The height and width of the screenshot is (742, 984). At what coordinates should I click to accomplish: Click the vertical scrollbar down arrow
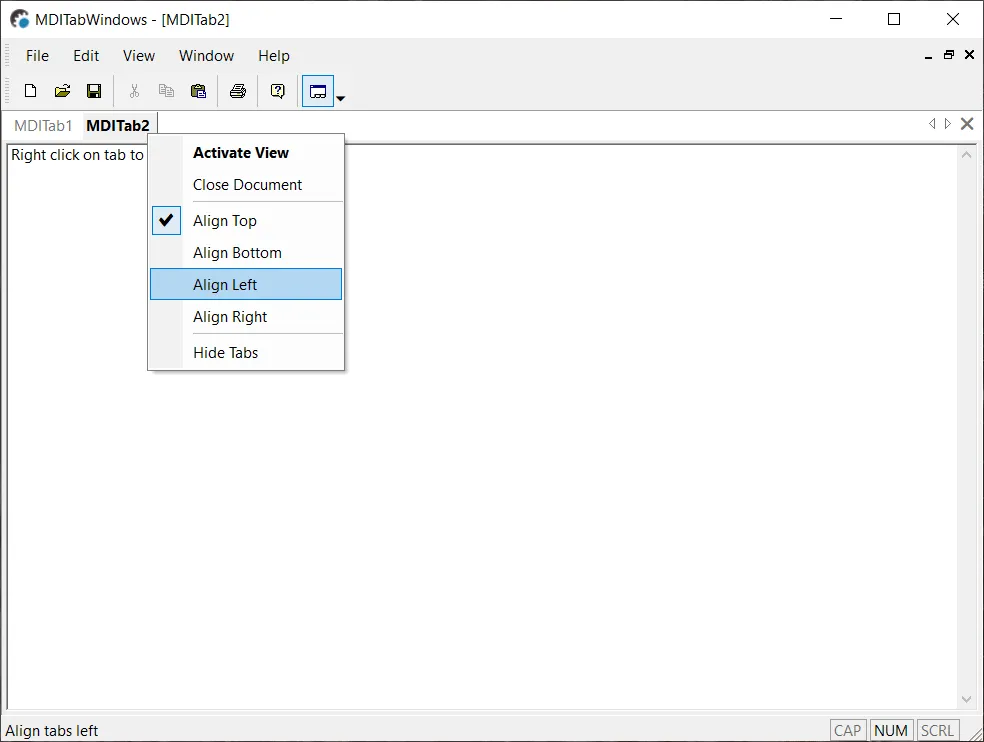point(966,700)
